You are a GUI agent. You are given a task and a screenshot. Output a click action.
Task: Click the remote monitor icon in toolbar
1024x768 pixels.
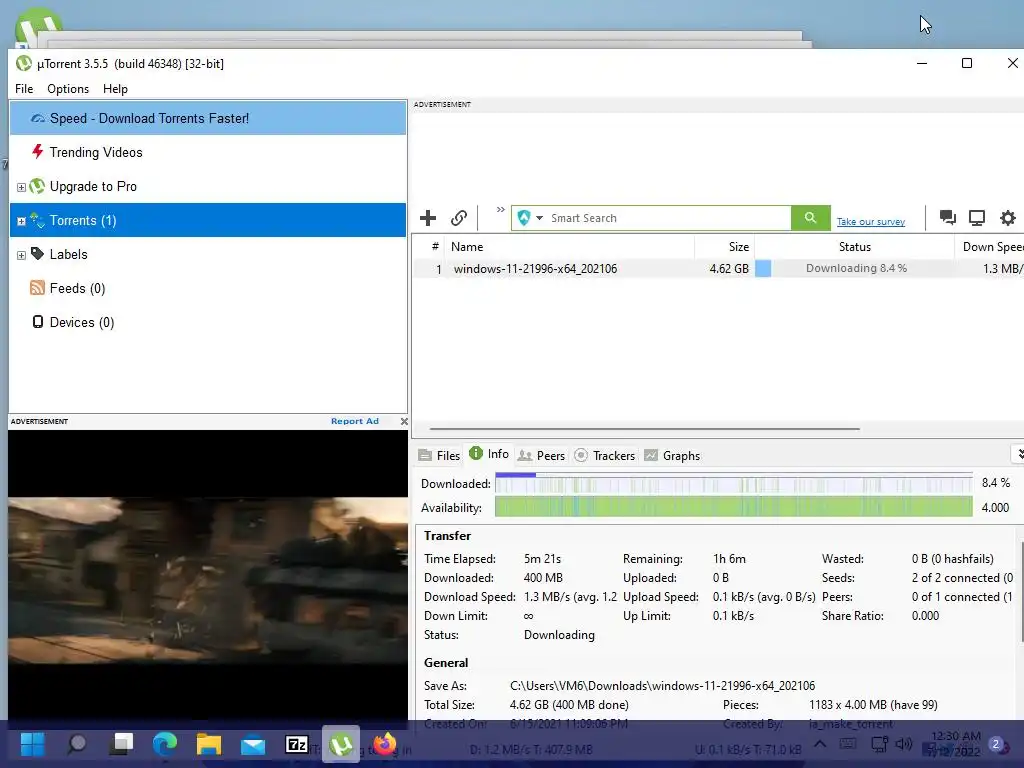pyautogui.click(x=977, y=217)
